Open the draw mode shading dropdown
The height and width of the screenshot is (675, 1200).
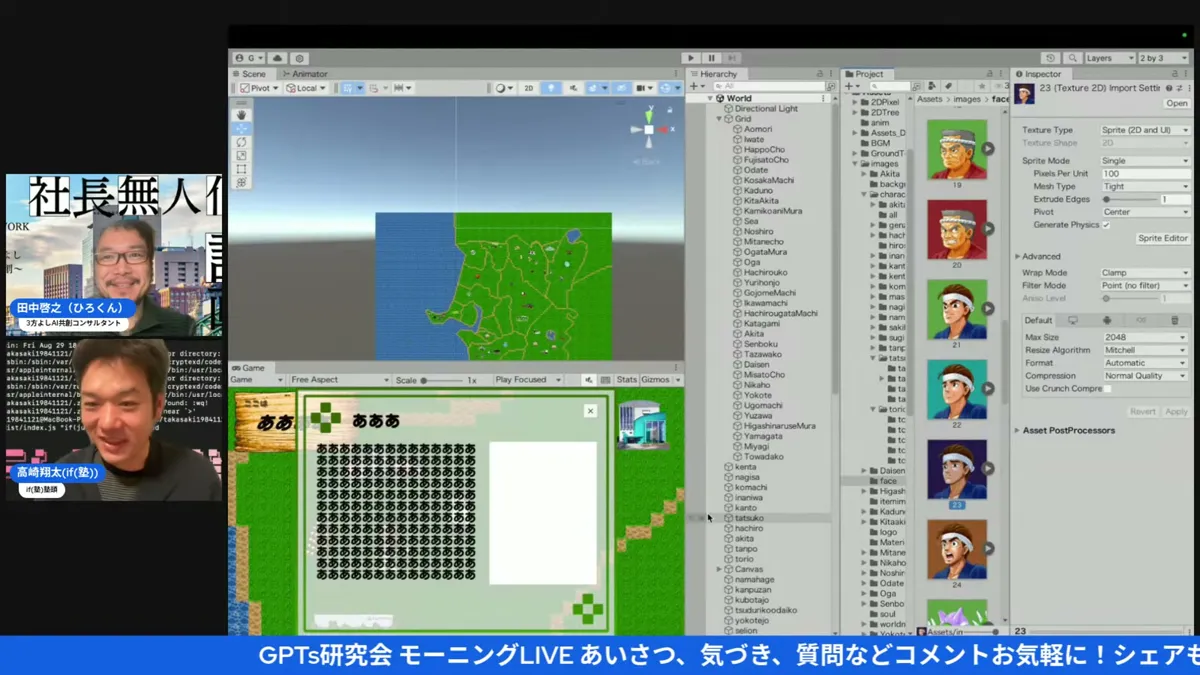pyautogui.click(x=503, y=88)
